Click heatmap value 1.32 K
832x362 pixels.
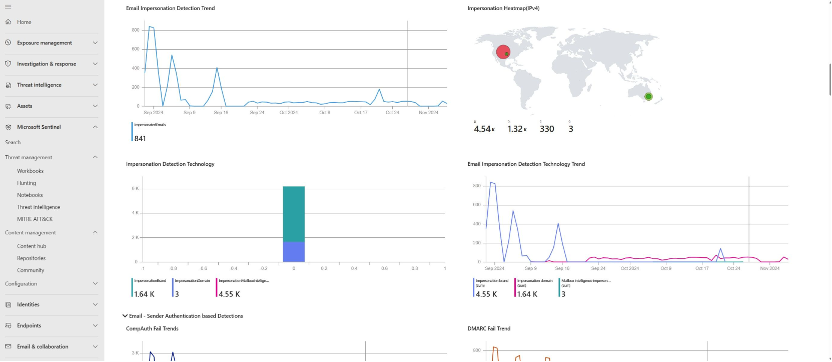pos(518,129)
